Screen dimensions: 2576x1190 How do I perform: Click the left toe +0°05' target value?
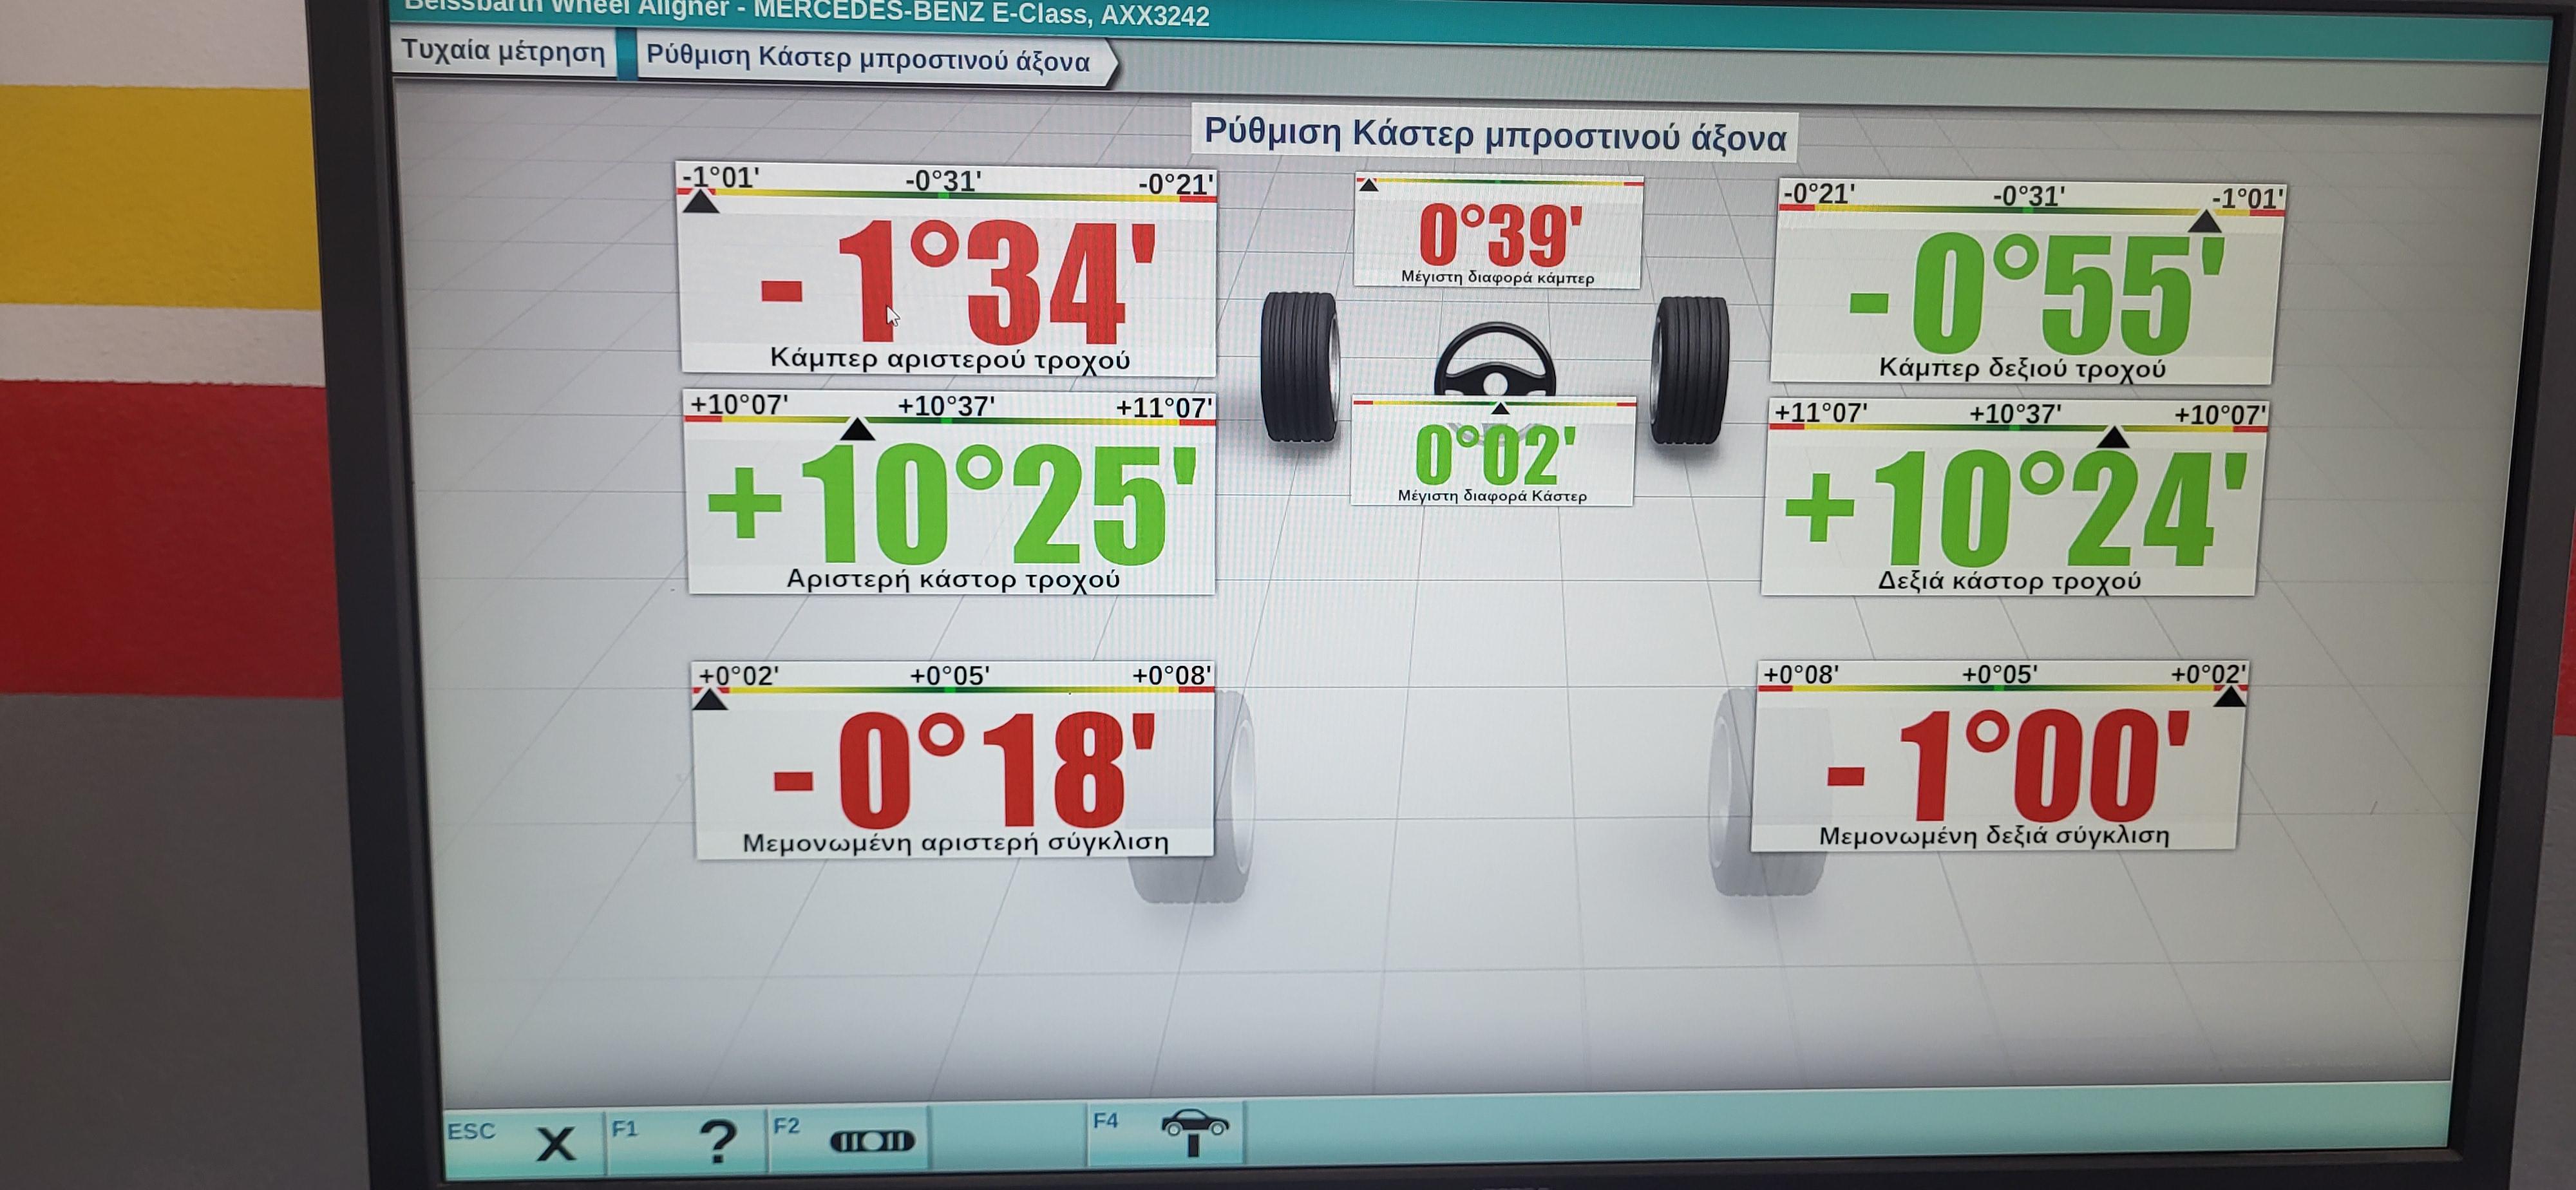click(949, 676)
